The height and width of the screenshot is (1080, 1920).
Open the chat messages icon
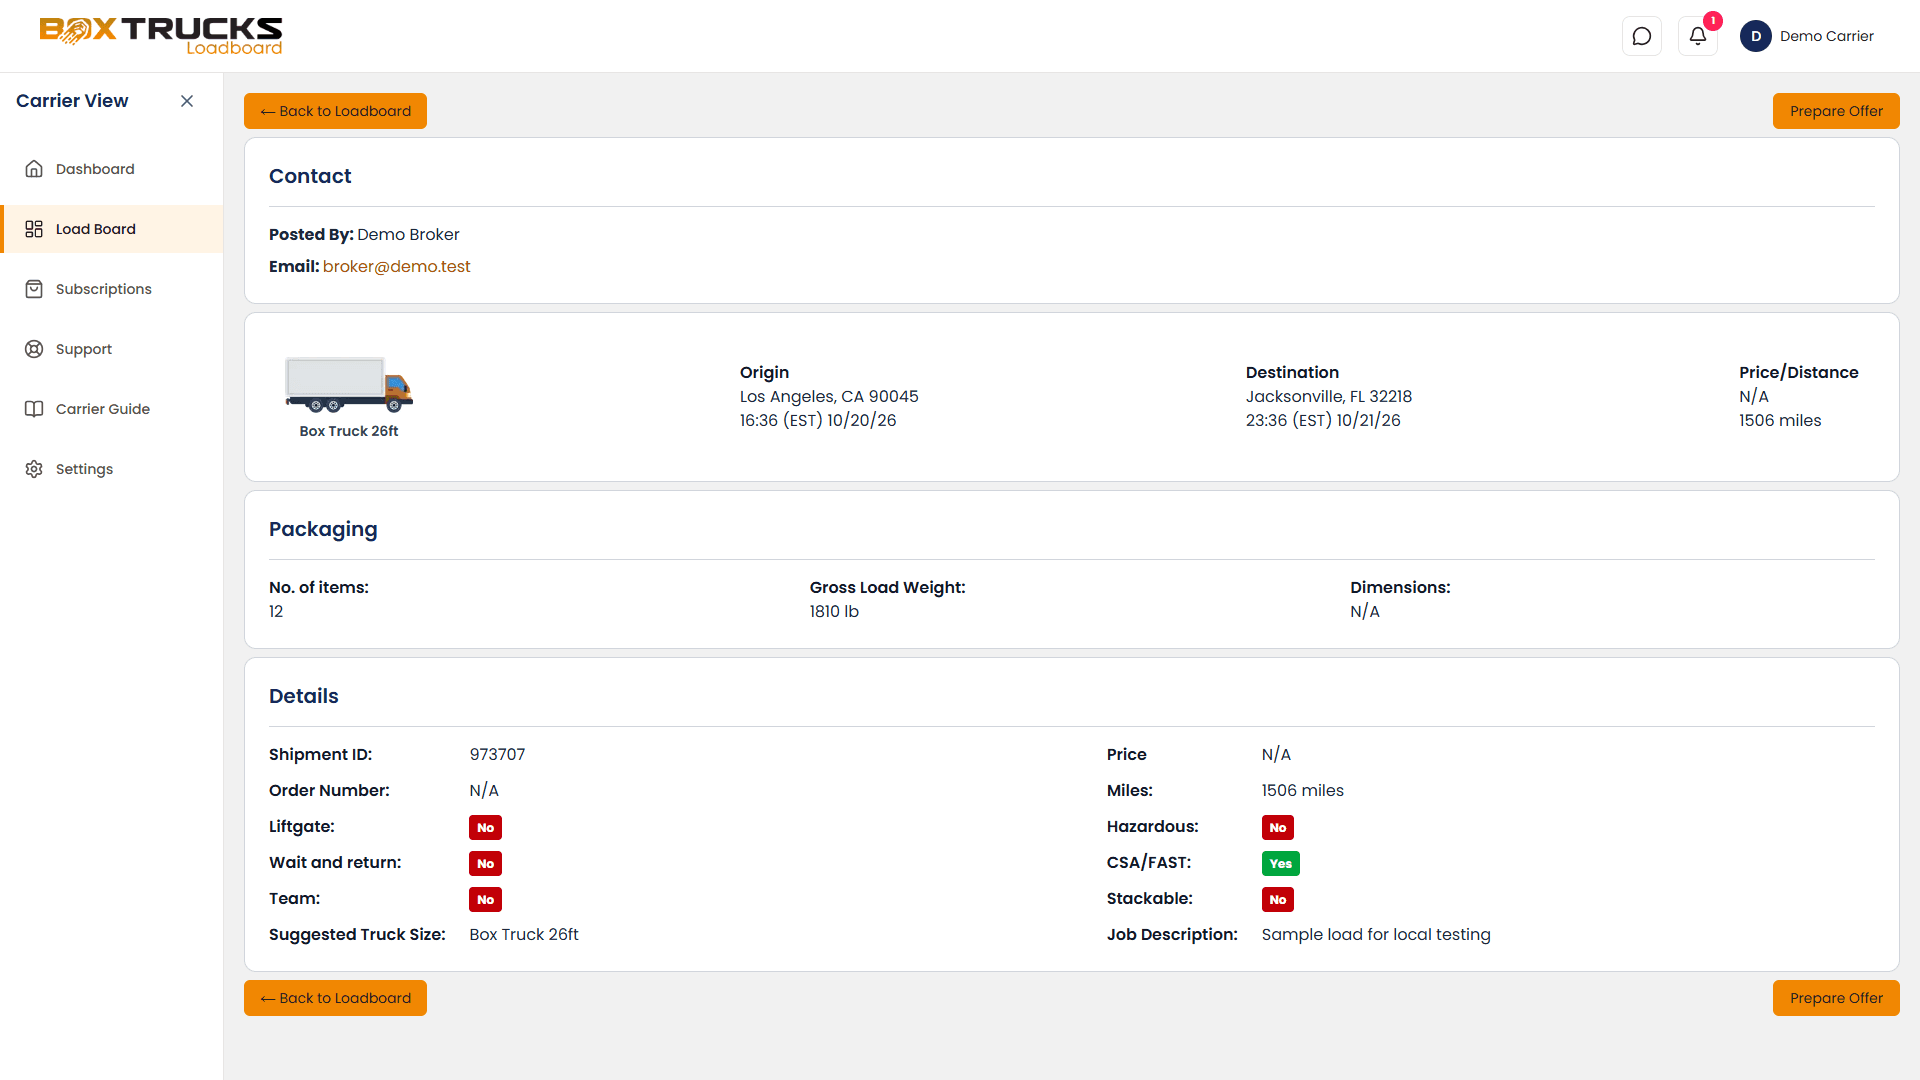click(x=1641, y=36)
